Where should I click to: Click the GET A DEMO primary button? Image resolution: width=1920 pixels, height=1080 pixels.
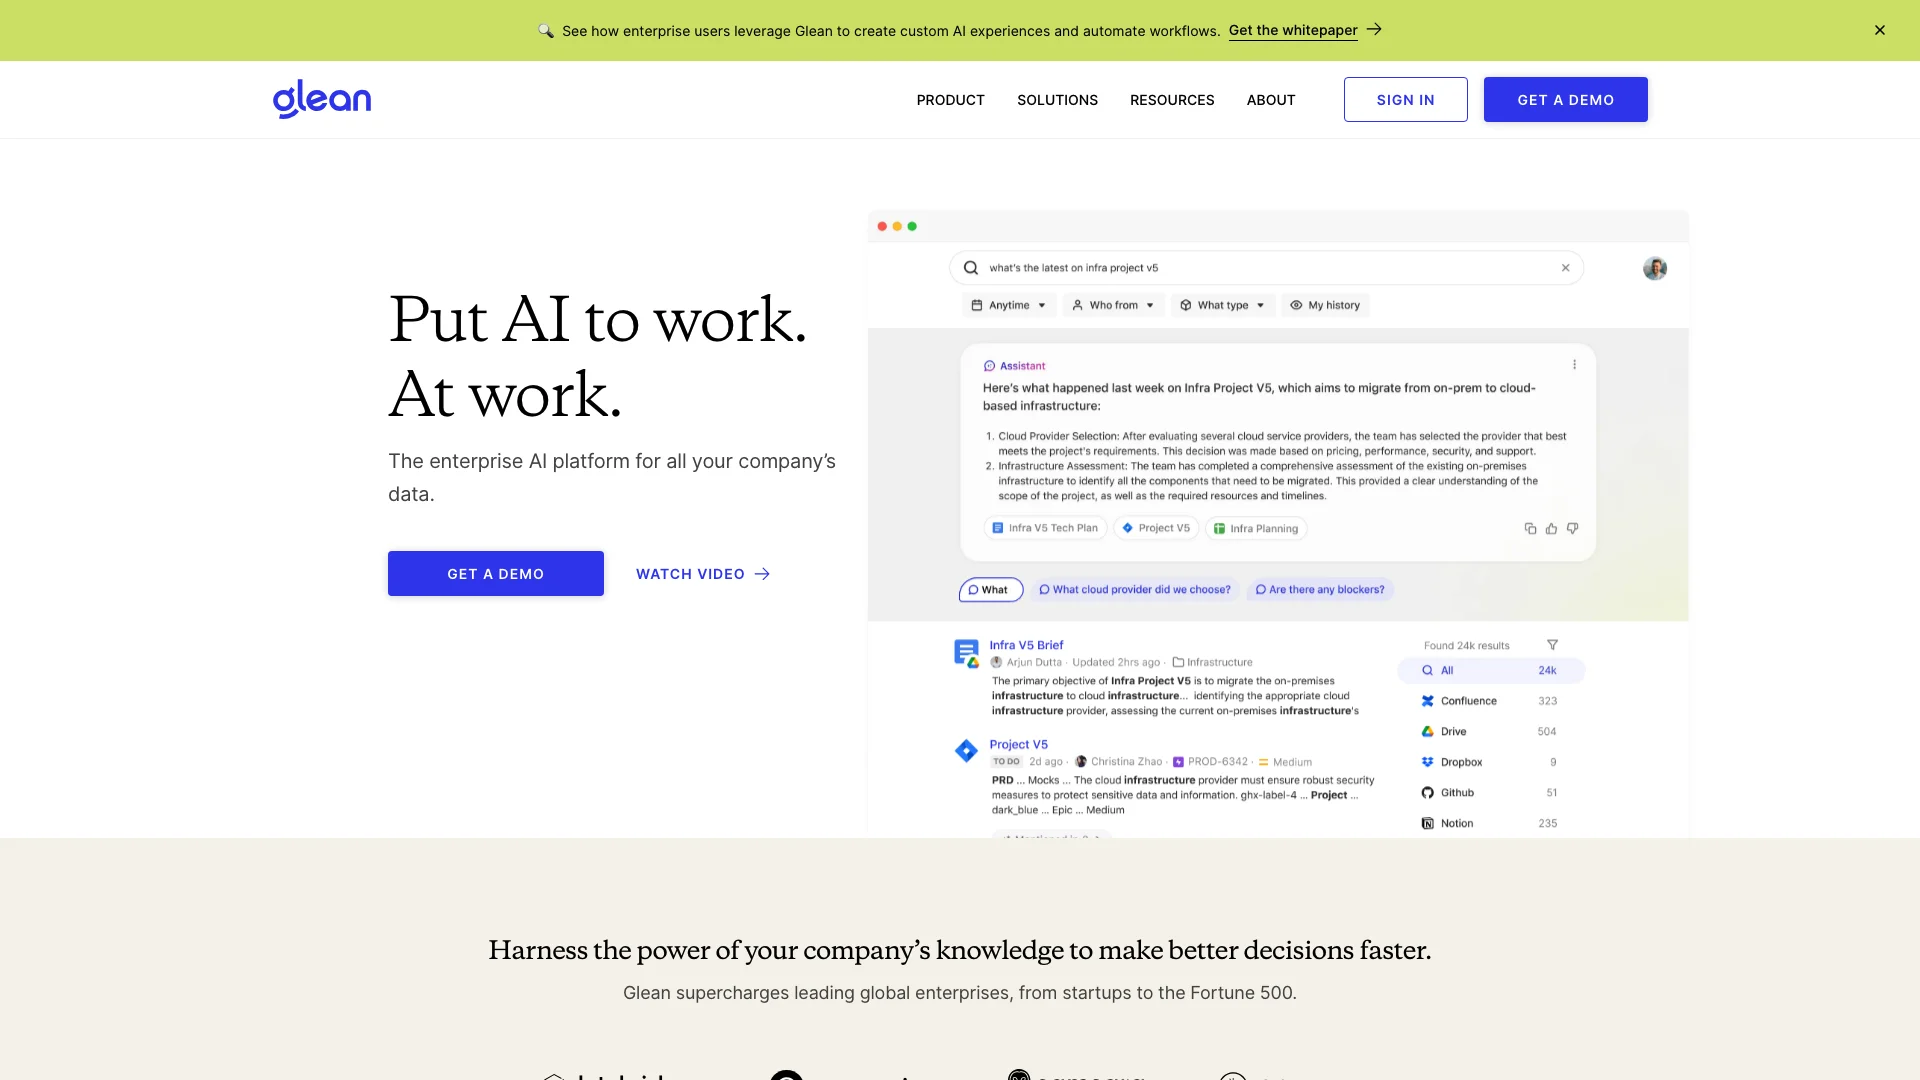pyautogui.click(x=496, y=574)
